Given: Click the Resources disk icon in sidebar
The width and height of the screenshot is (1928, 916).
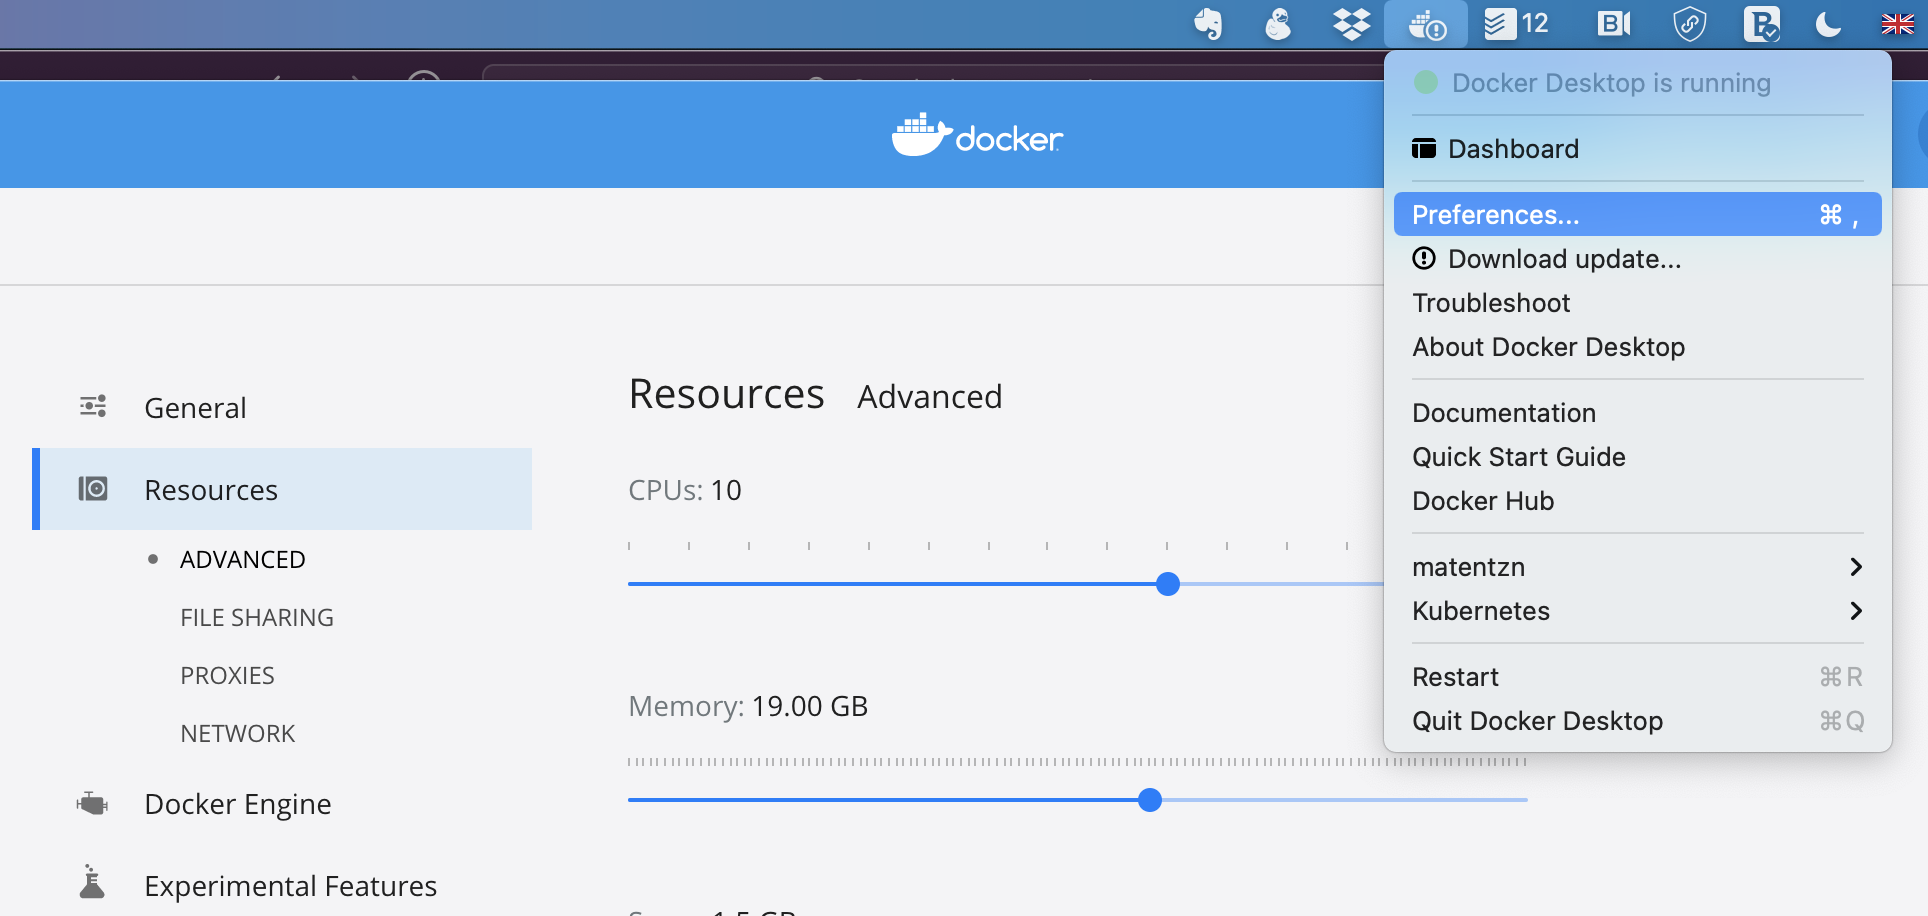Looking at the screenshot, I should (93, 488).
